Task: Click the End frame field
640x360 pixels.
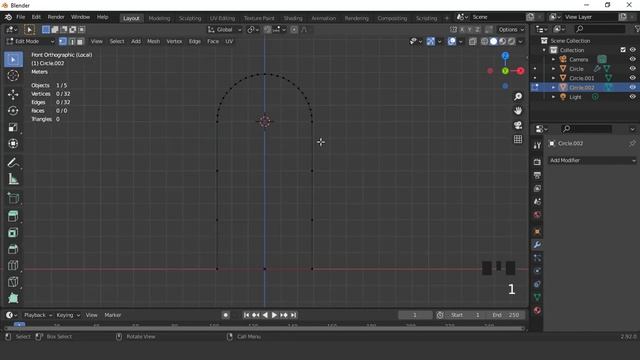Action: [x=506, y=315]
